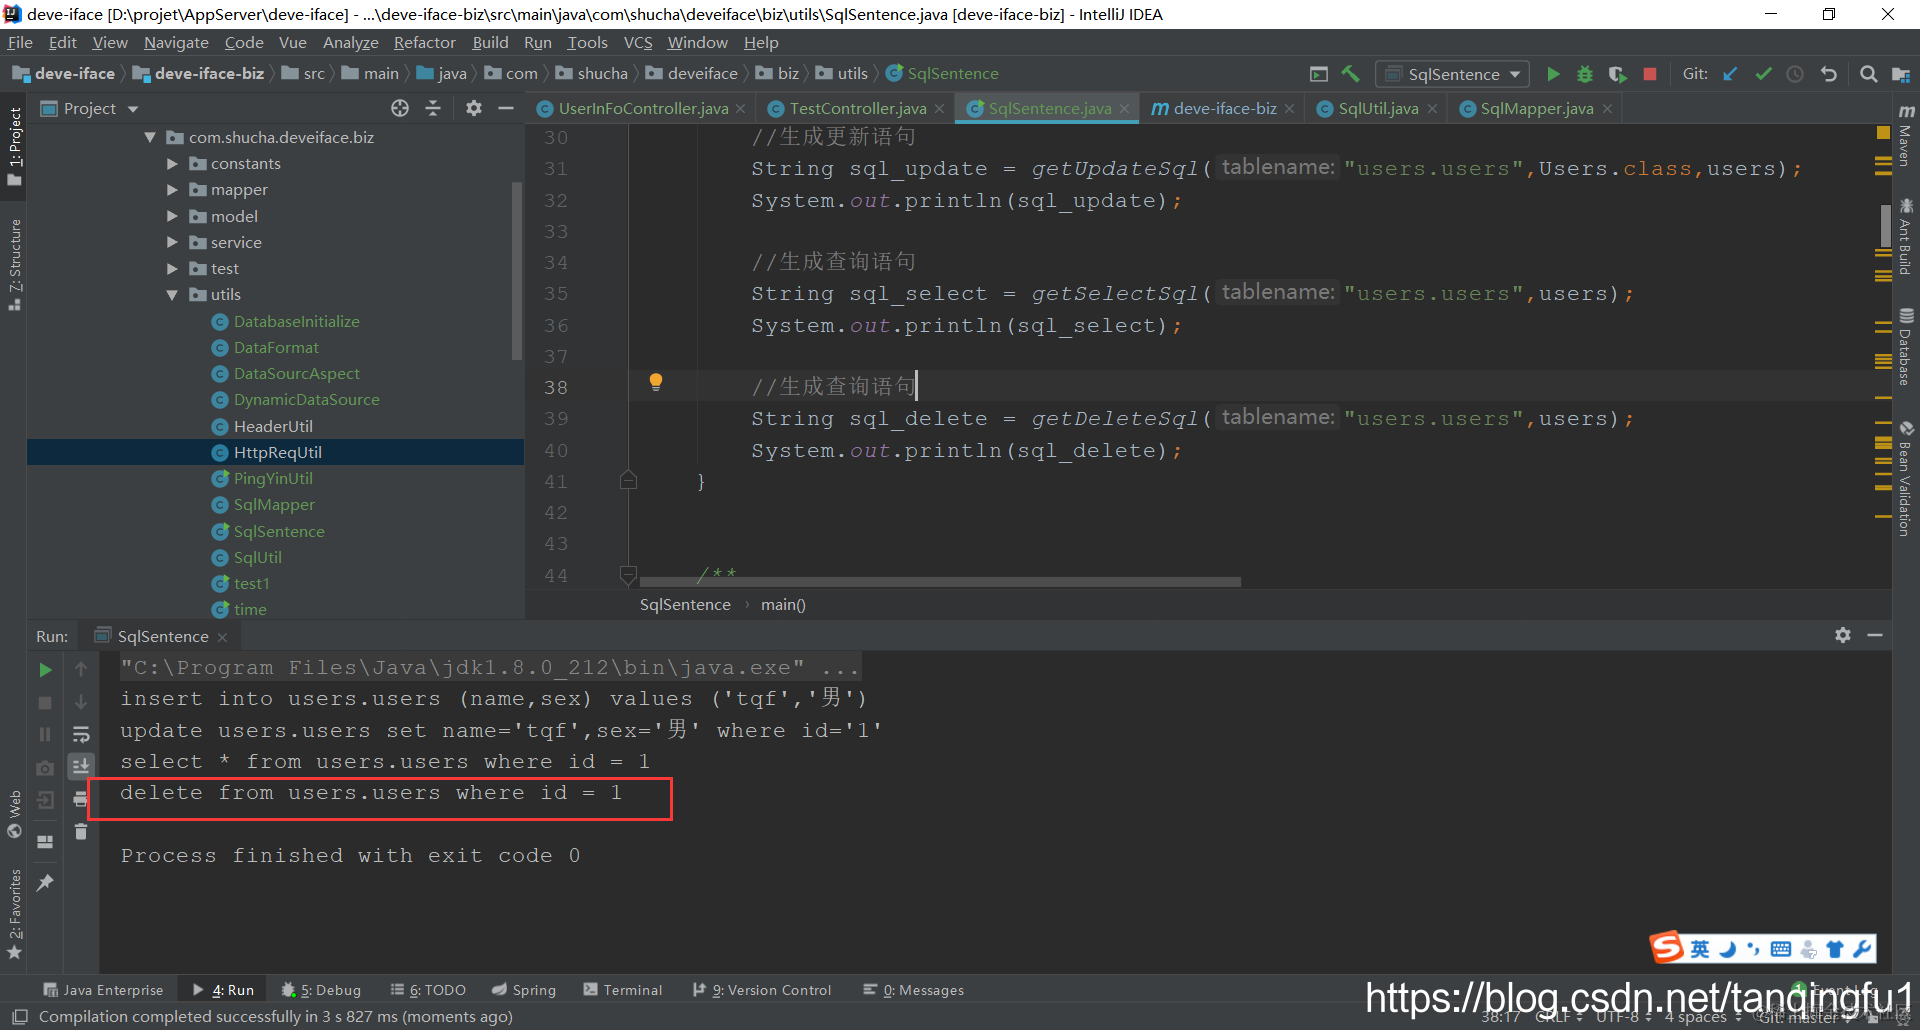The width and height of the screenshot is (1920, 1030).
Task: Open the Spring tool window
Action: 524,990
